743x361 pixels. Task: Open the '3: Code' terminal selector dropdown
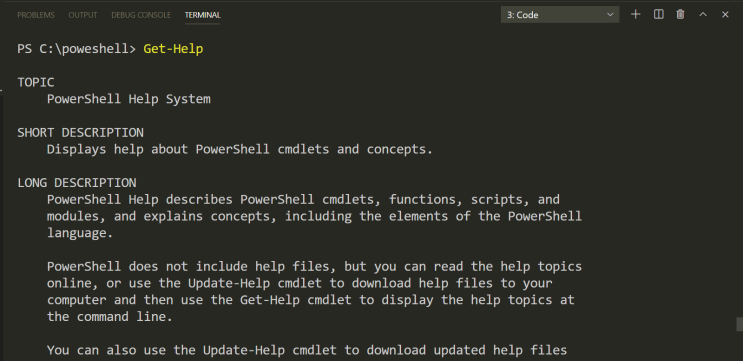pos(560,15)
